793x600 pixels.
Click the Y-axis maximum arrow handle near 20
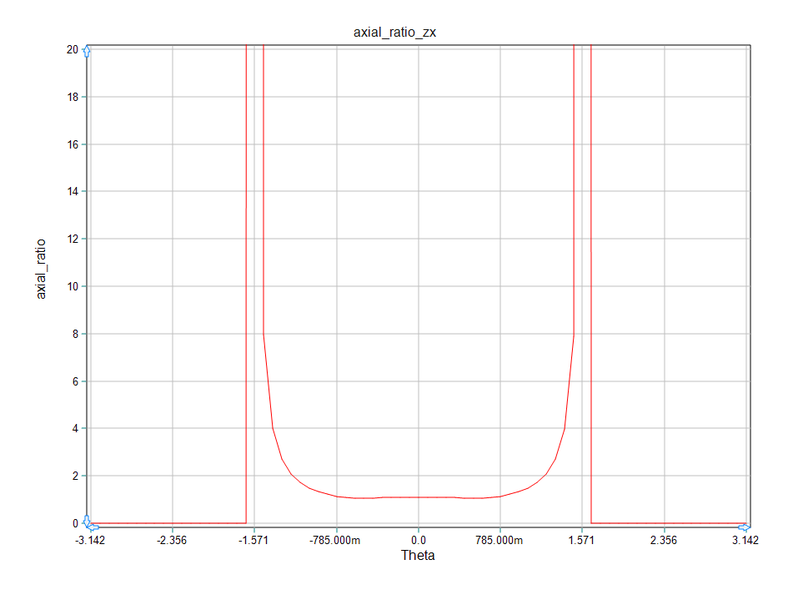point(87,51)
